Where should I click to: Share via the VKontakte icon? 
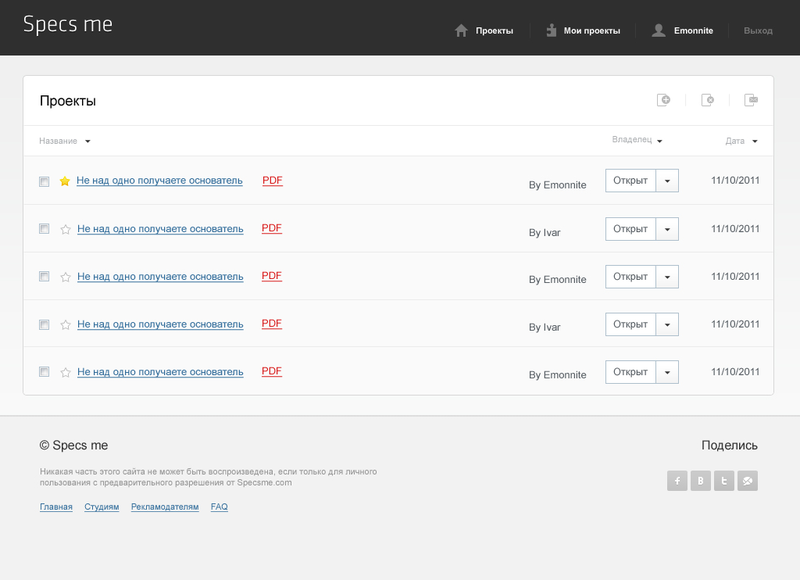tap(701, 481)
